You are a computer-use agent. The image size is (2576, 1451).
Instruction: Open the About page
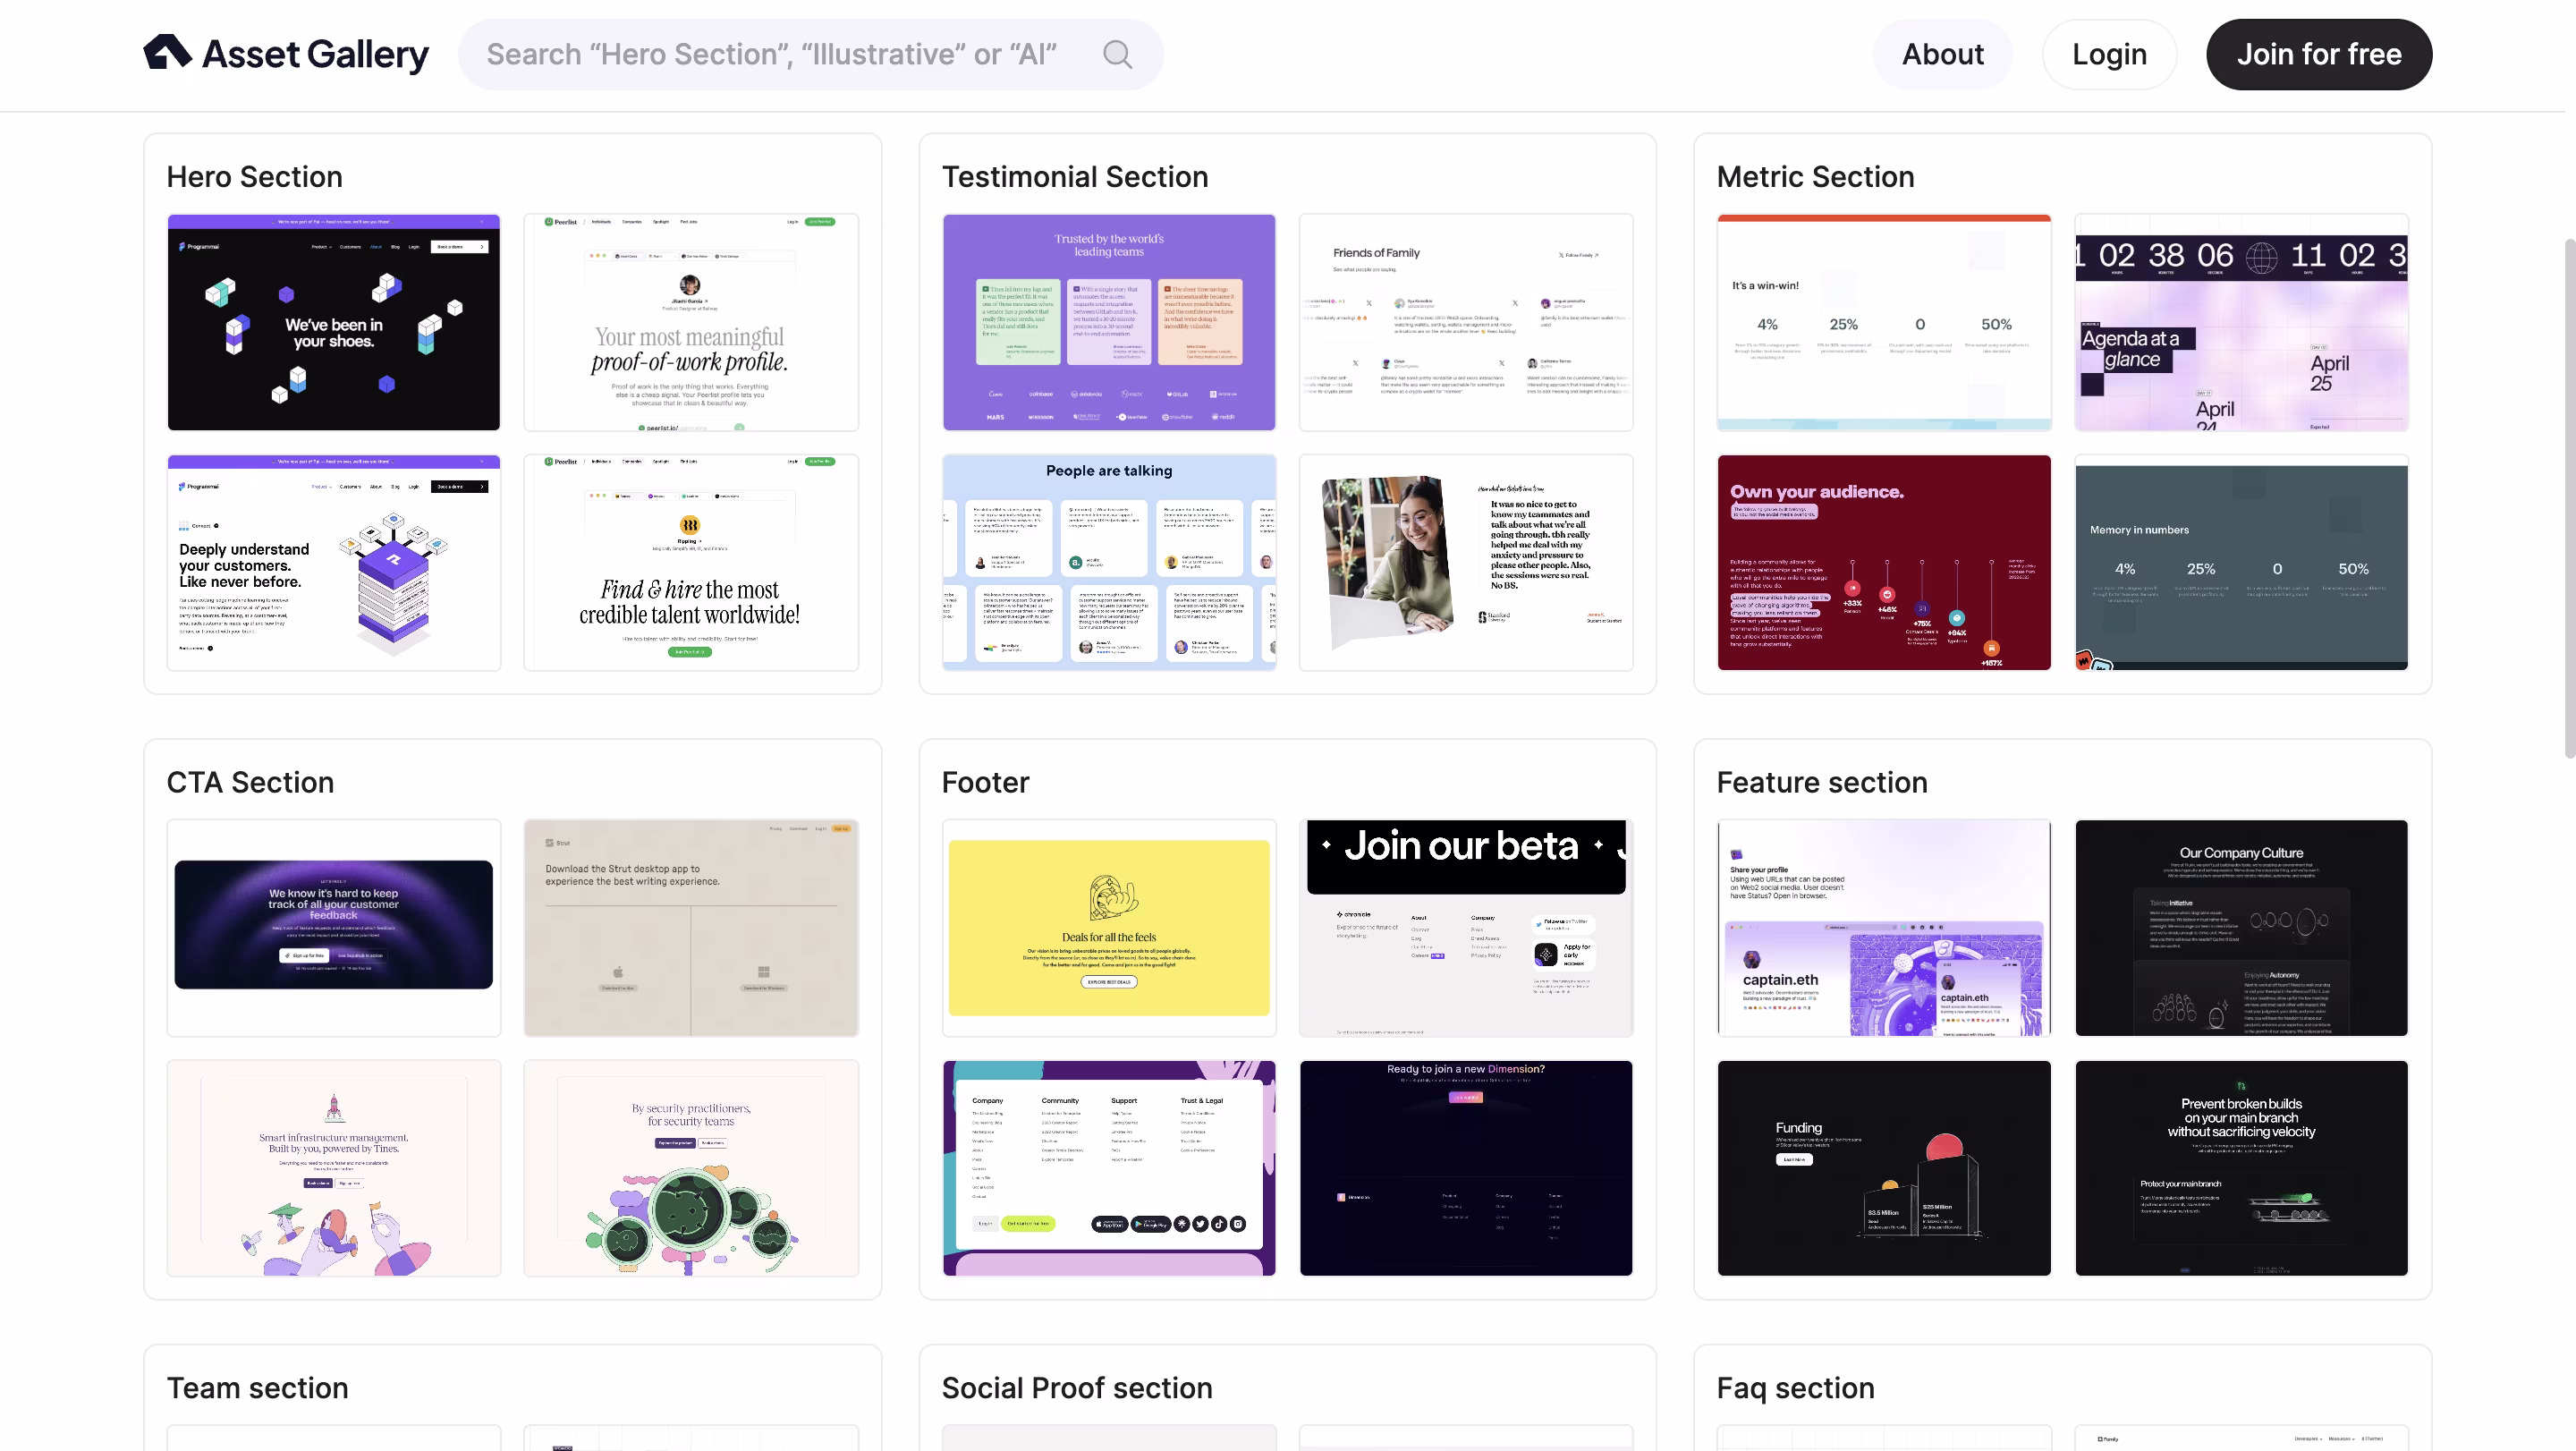pos(1942,54)
